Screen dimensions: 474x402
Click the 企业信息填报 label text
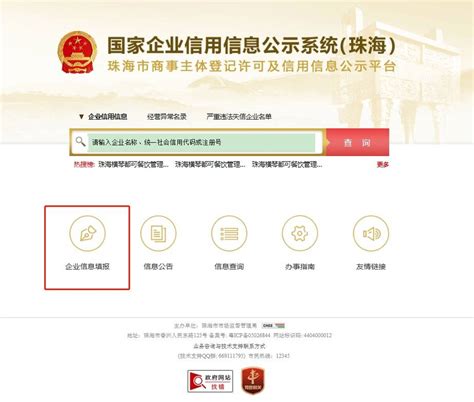[x=87, y=267]
